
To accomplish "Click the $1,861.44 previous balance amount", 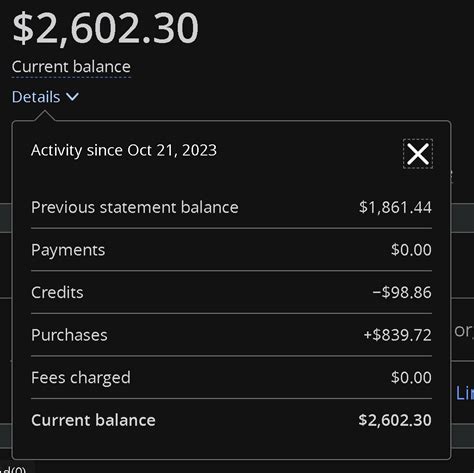I will pos(395,207).
